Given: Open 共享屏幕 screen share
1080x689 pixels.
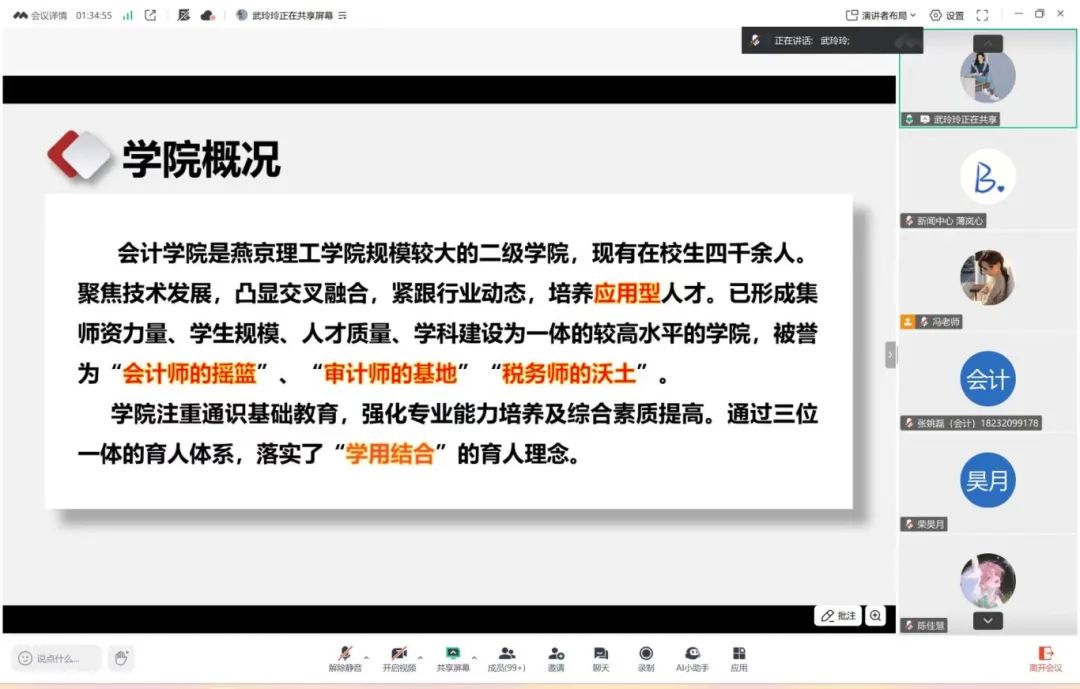Looking at the screenshot, I should coord(453,657).
